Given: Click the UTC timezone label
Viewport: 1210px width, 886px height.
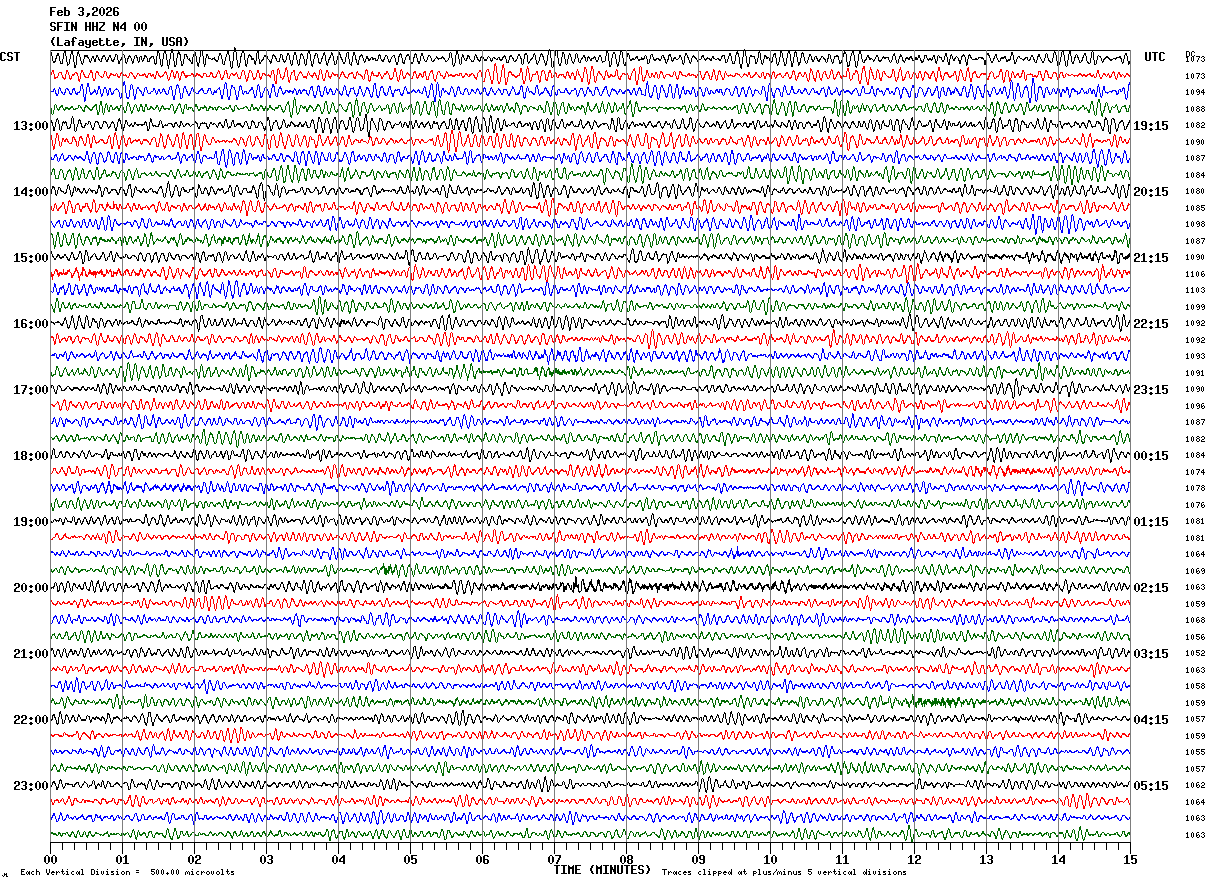Looking at the screenshot, I should pos(1155,57).
